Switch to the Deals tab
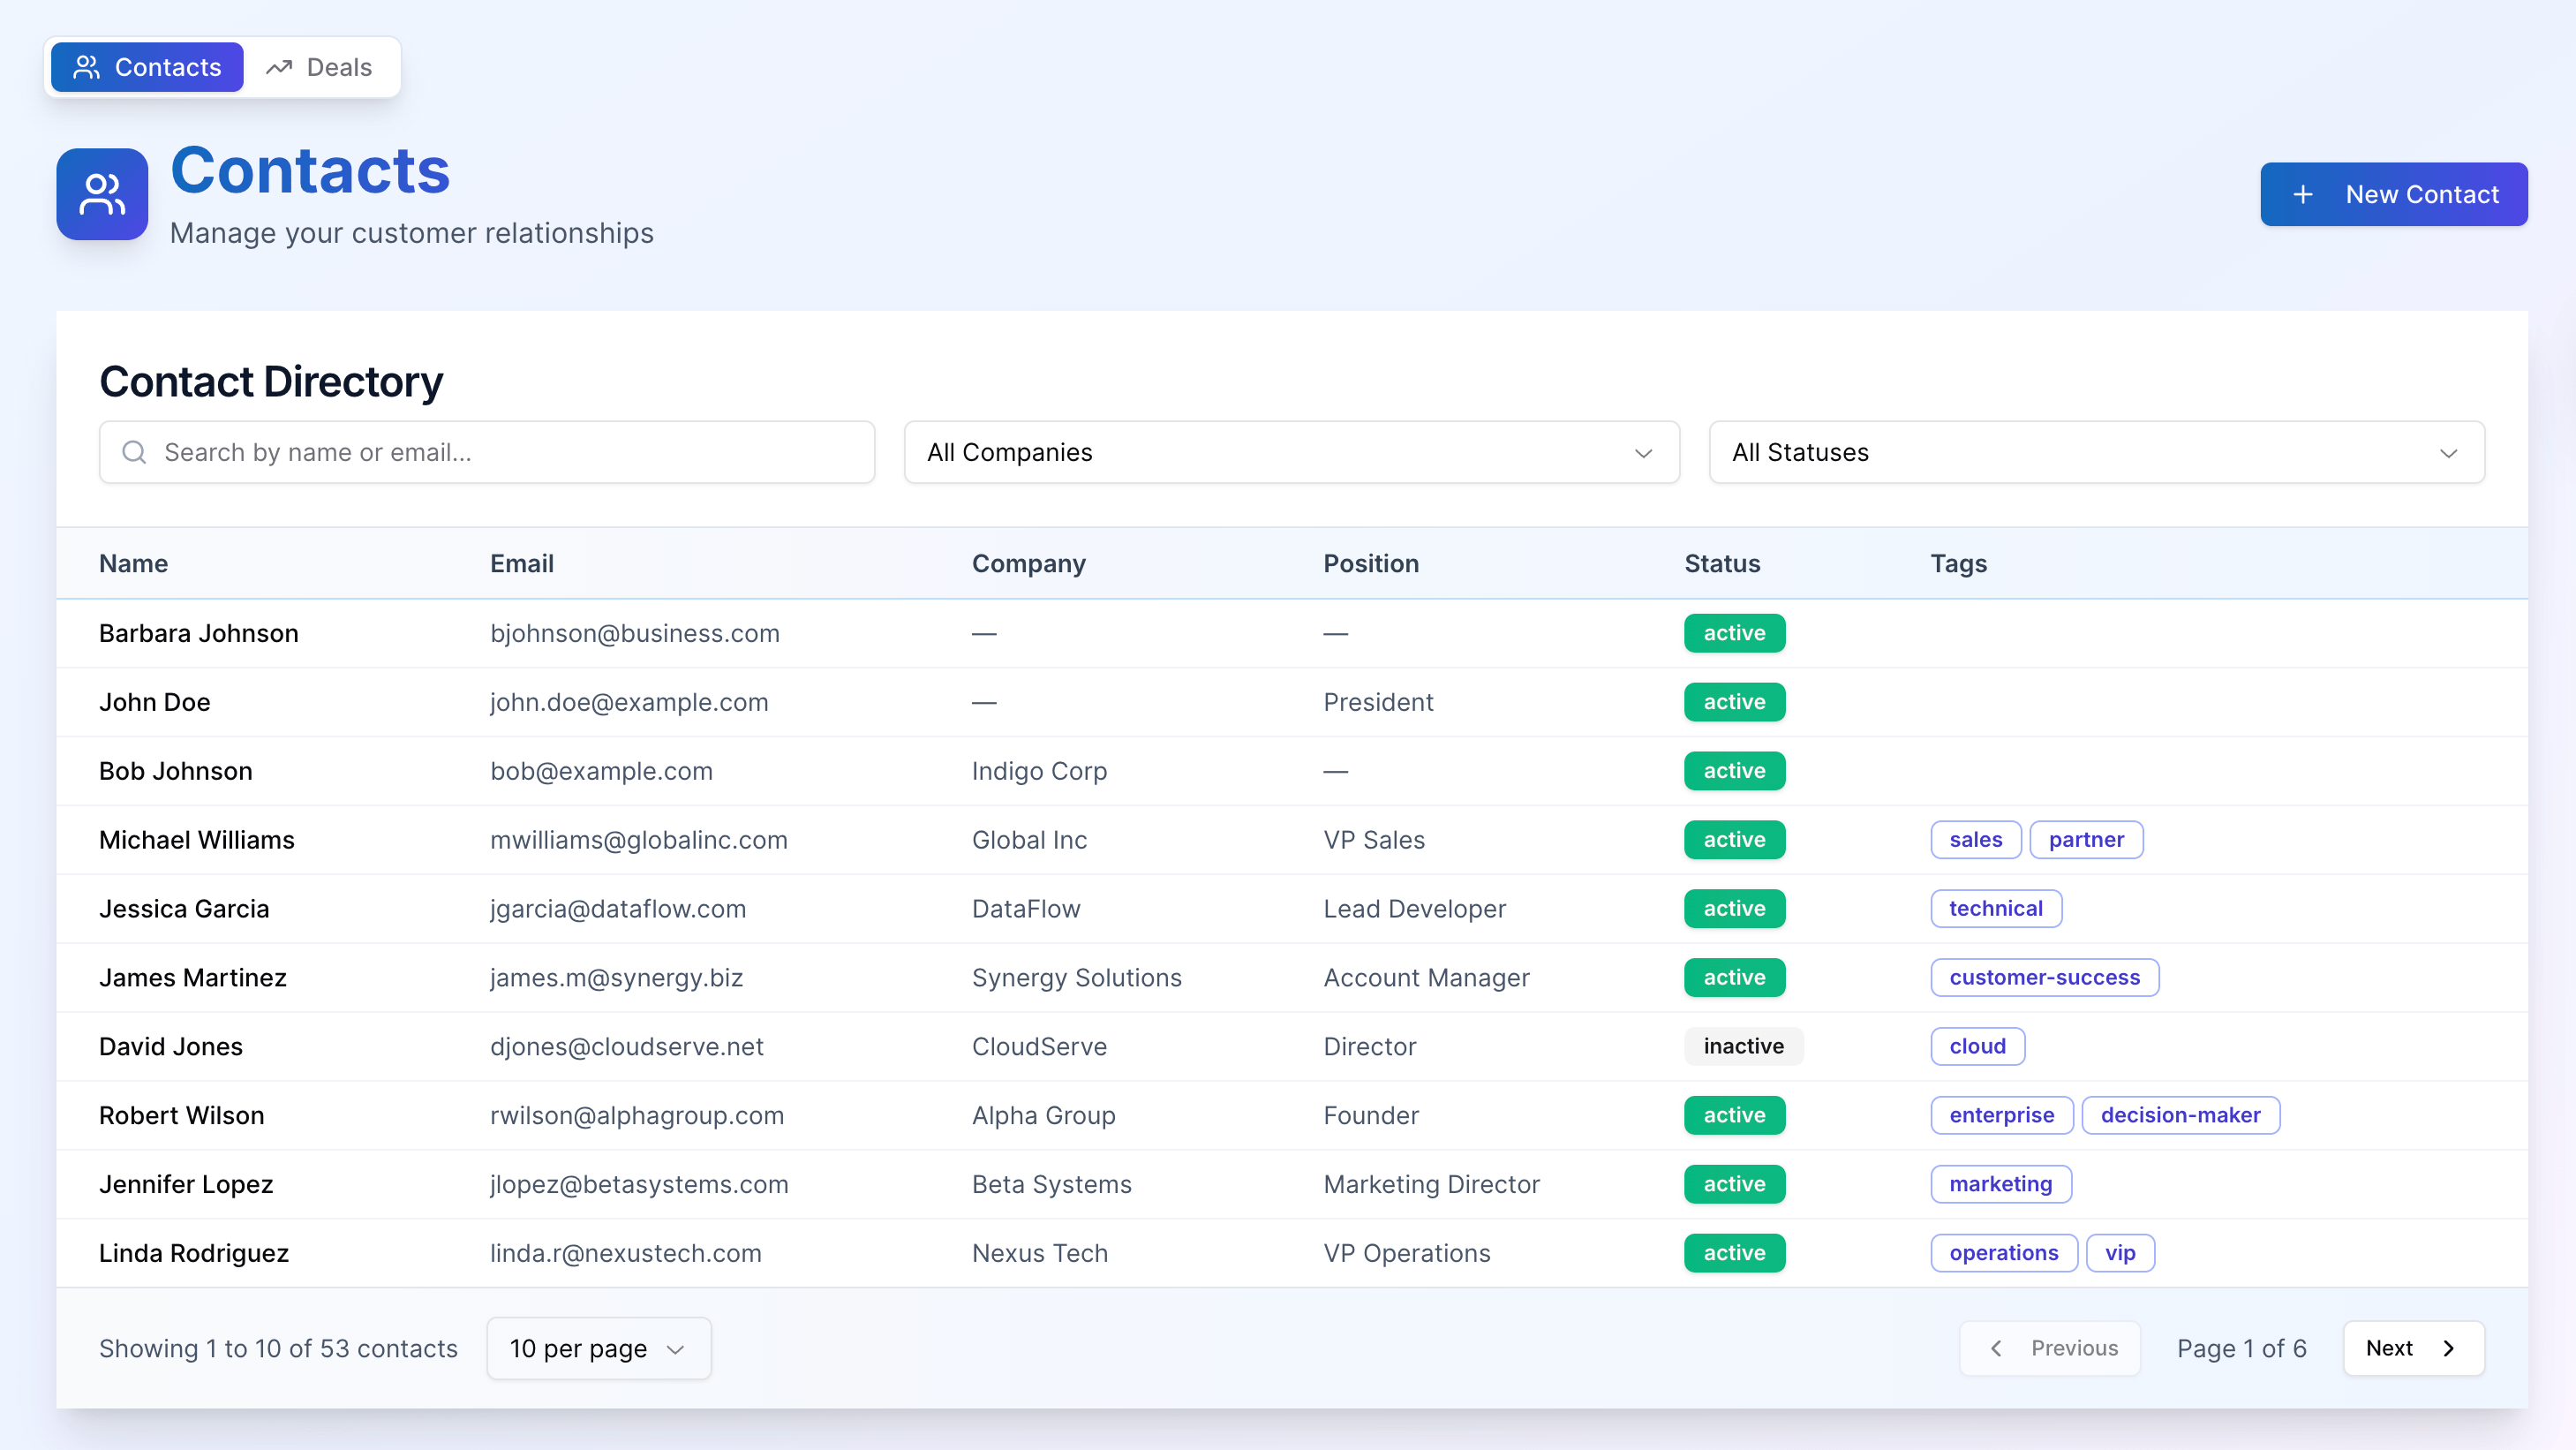The height and width of the screenshot is (1450, 2576). (x=320, y=67)
